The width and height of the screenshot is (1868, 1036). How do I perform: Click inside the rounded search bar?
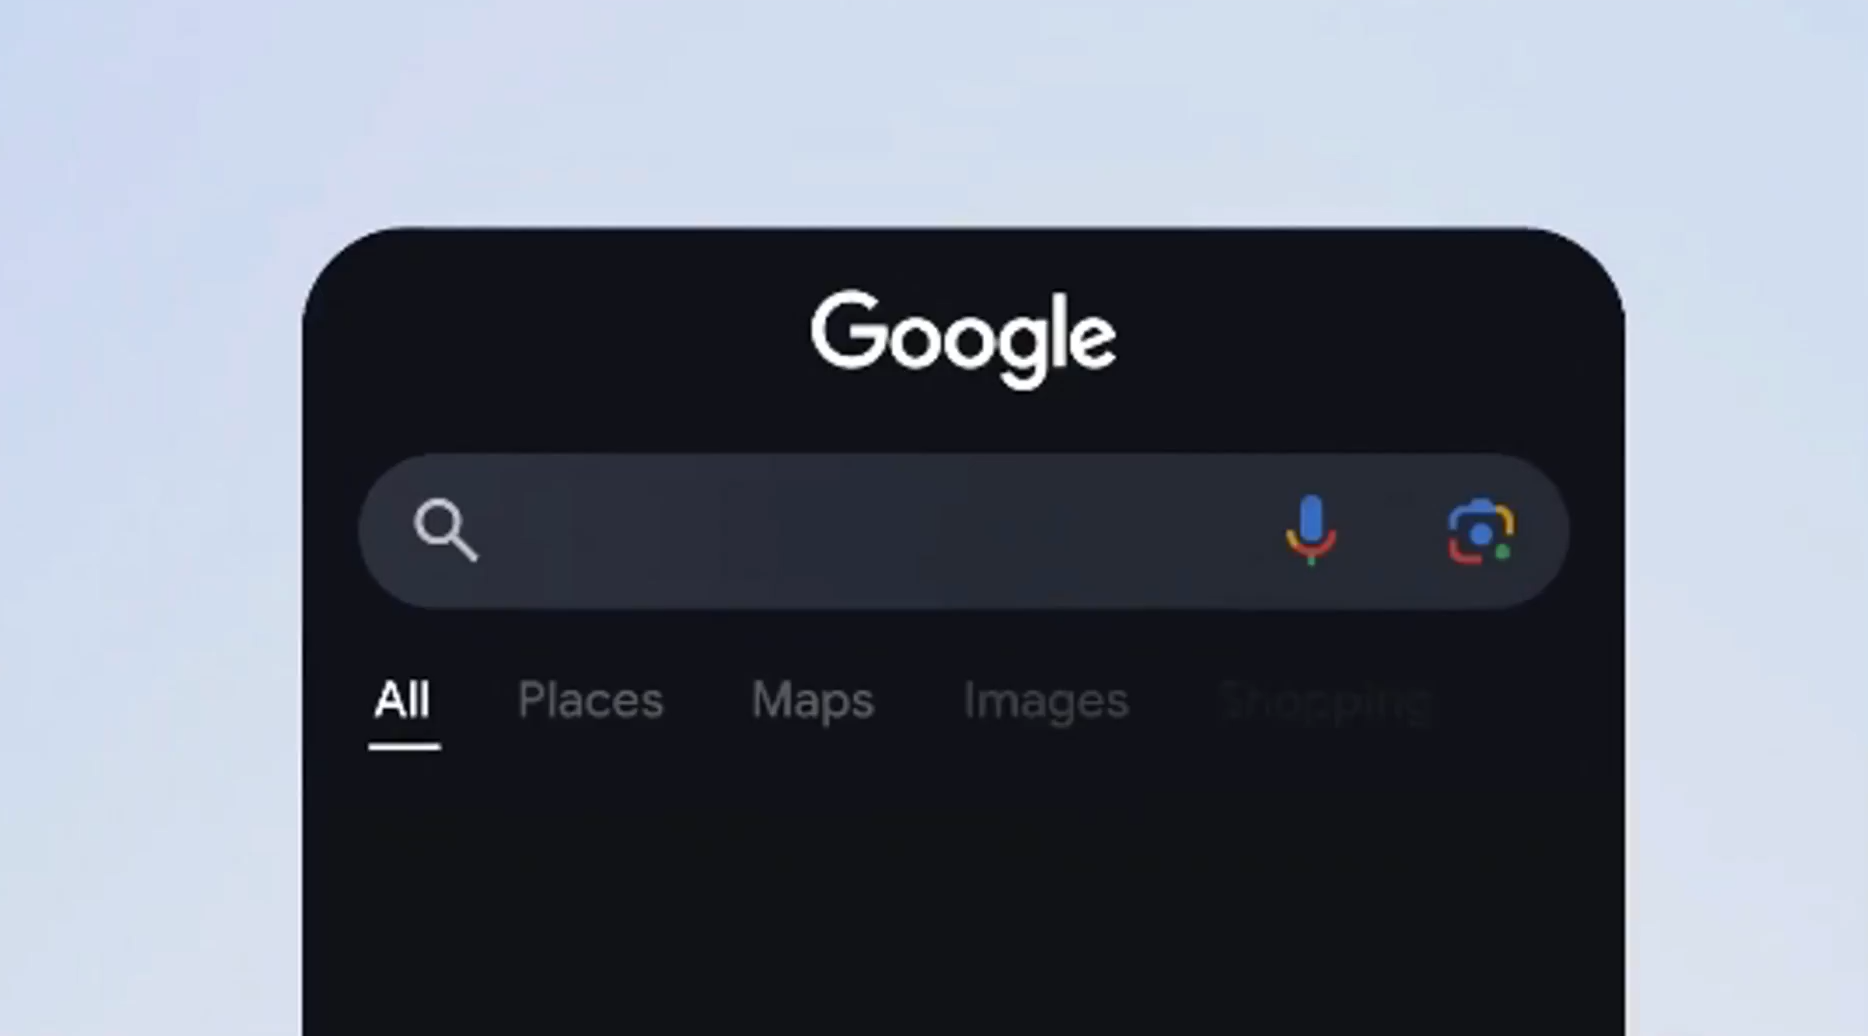click(963, 531)
